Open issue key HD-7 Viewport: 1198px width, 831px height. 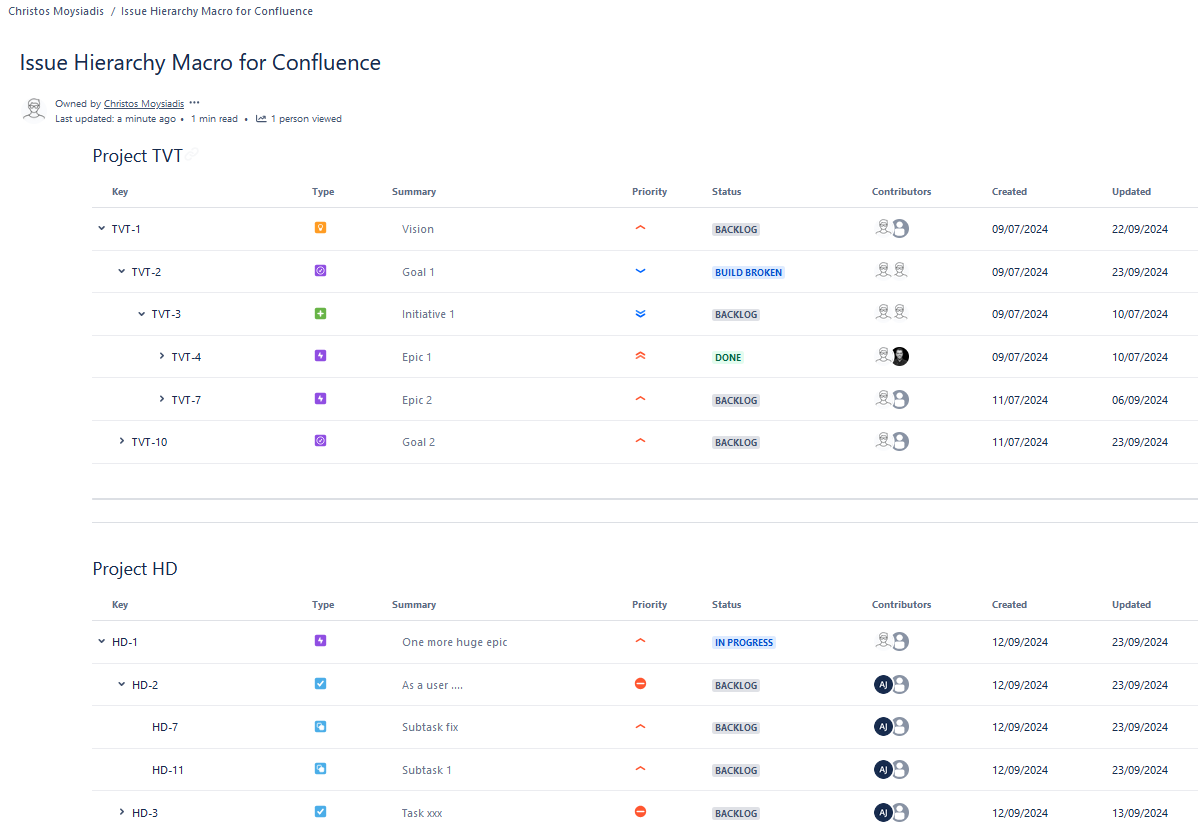point(165,727)
